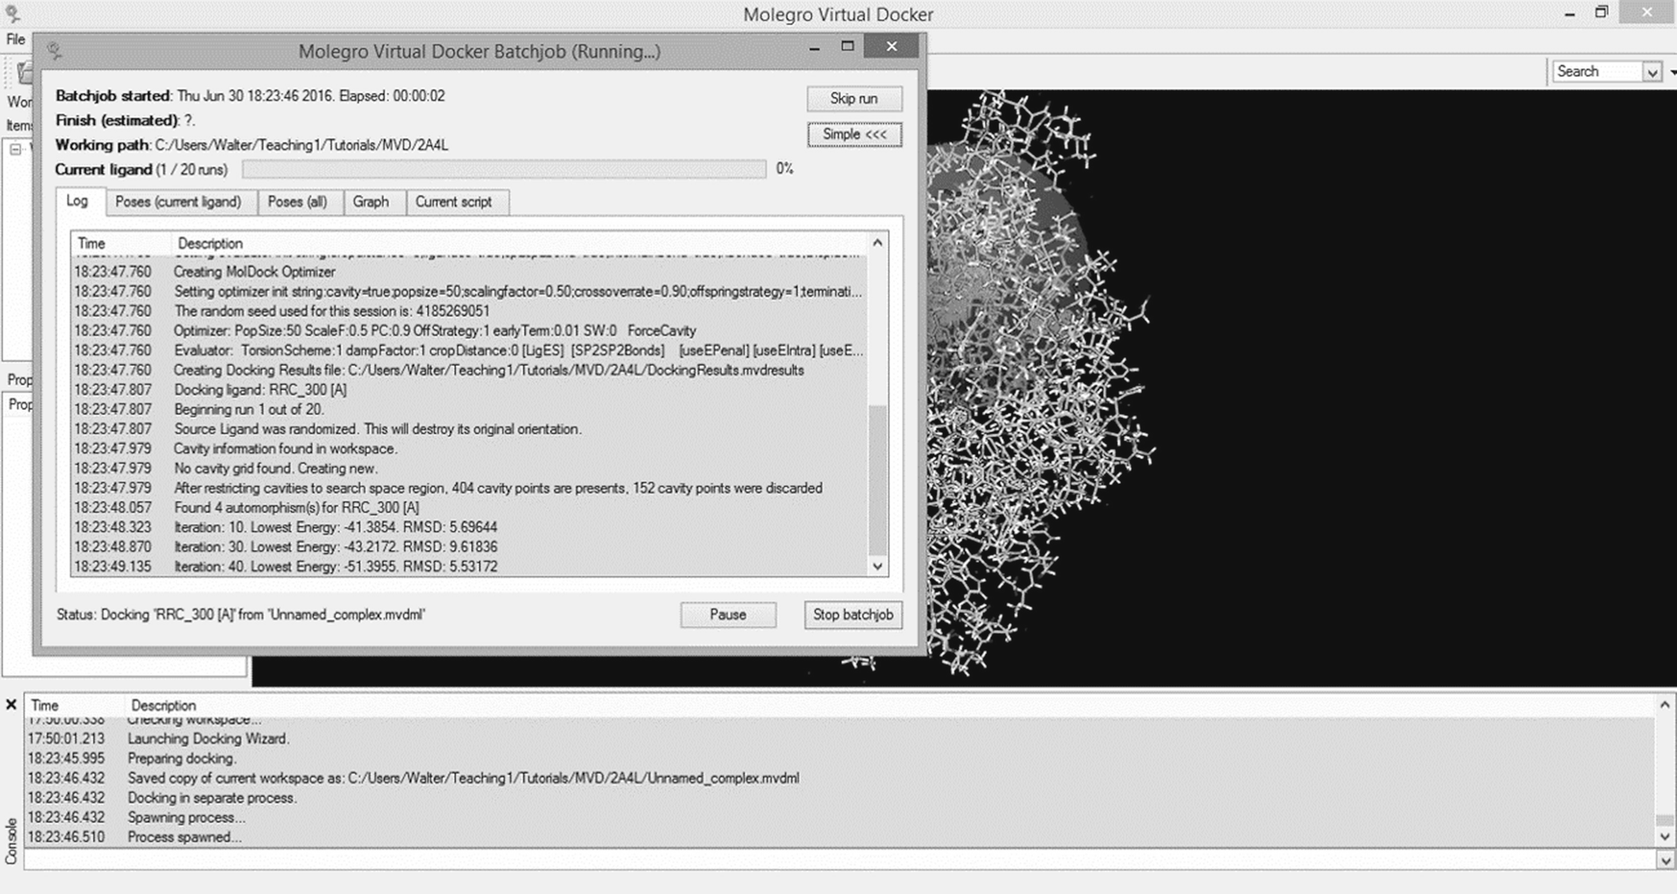Image resolution: width=1677 pixels, height=894 pixels.
Task: Click Stop batchjob button
Action: coord(853,615)
